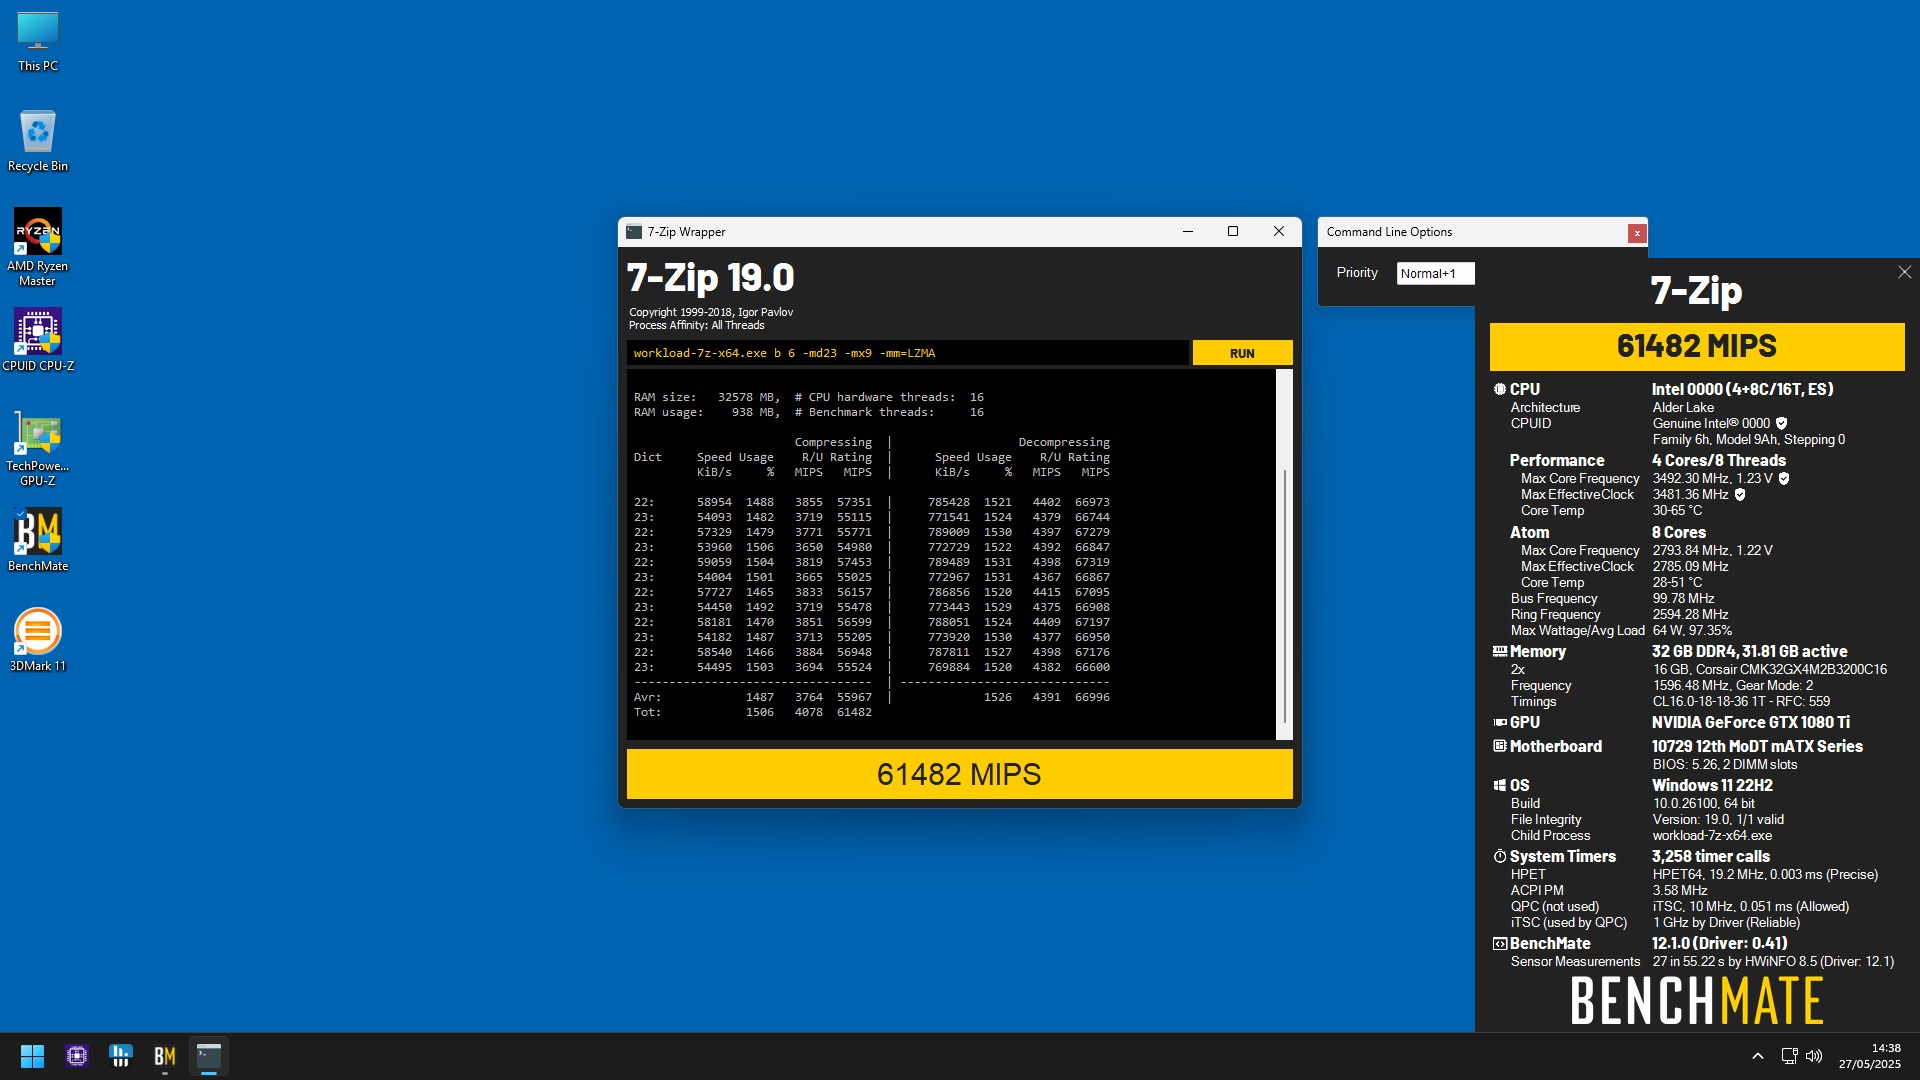Click the '7-Zip 19.0' heading
1920x1080 pixels.
pos(710,278)
